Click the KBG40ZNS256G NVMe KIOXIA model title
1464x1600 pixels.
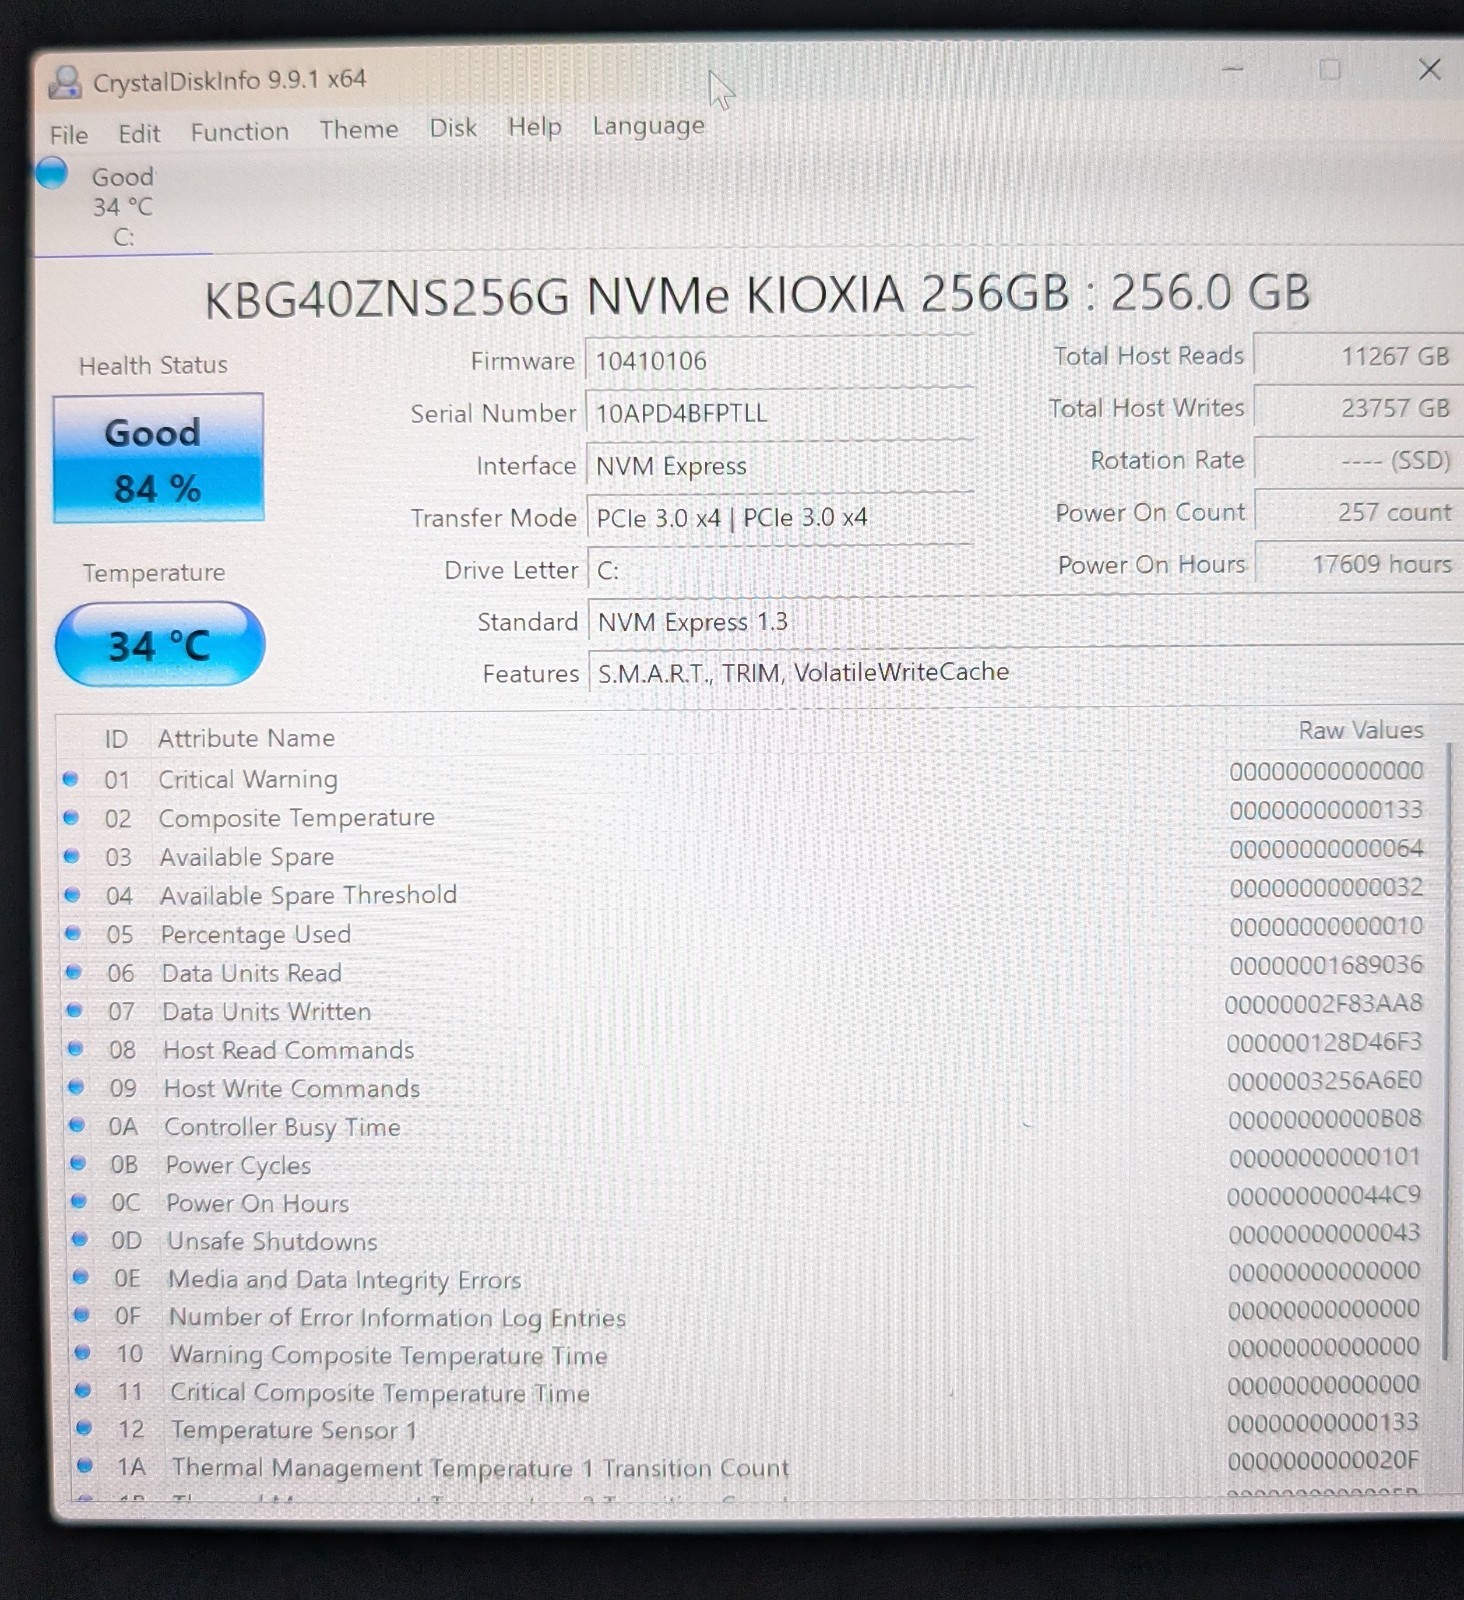click(x=757, y=295)
